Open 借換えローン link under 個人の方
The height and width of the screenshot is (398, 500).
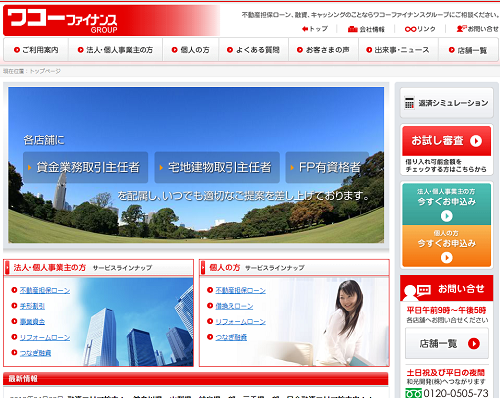click(x=234, y=306)
